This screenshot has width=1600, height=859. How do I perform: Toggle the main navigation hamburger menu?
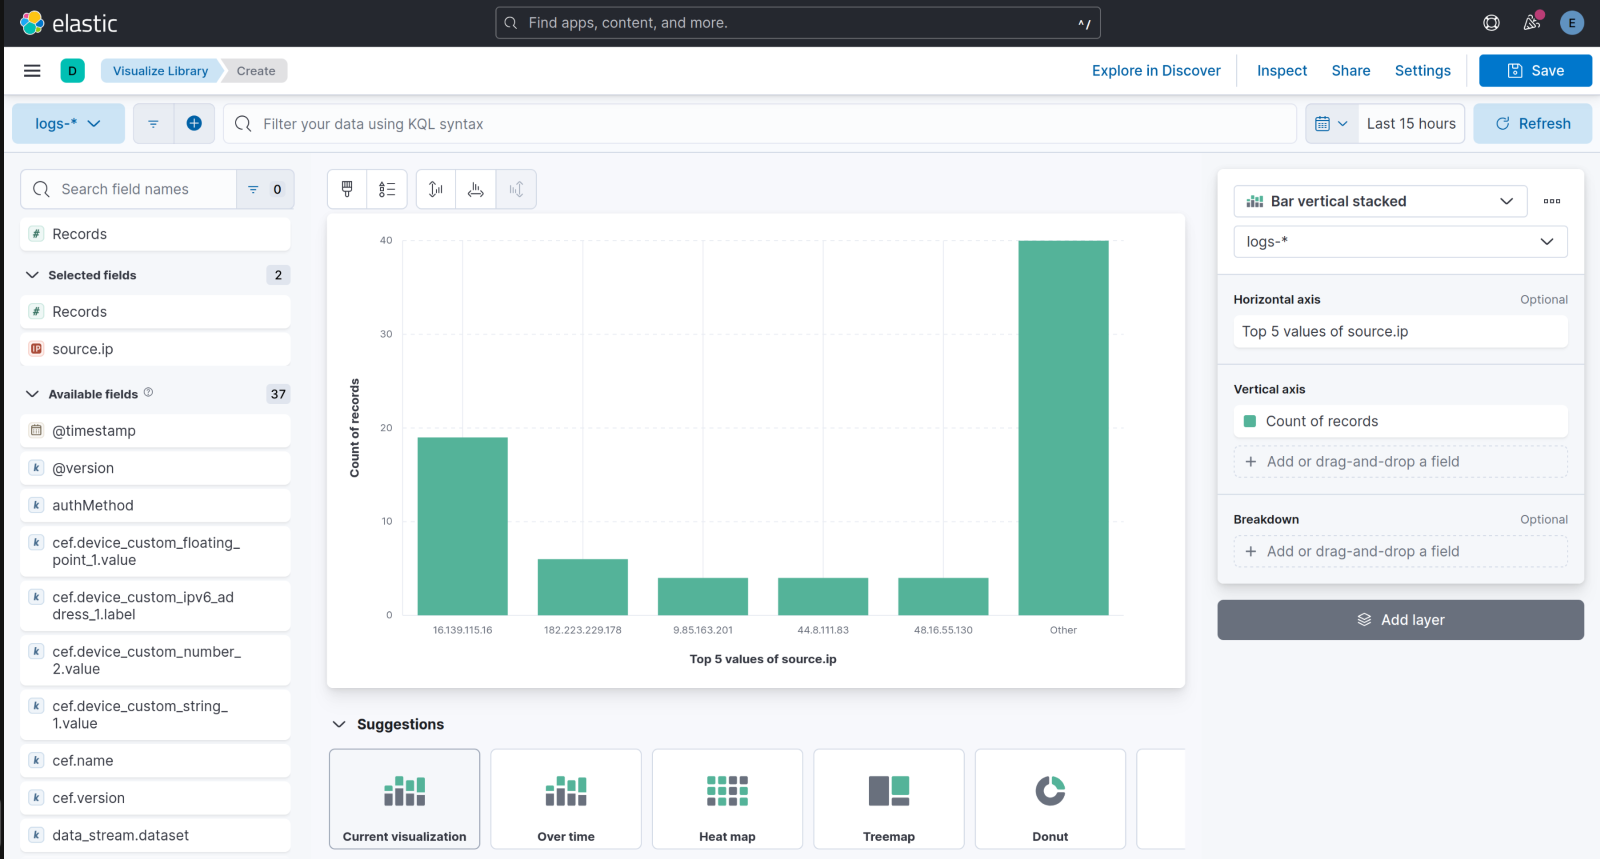point(32,71)
